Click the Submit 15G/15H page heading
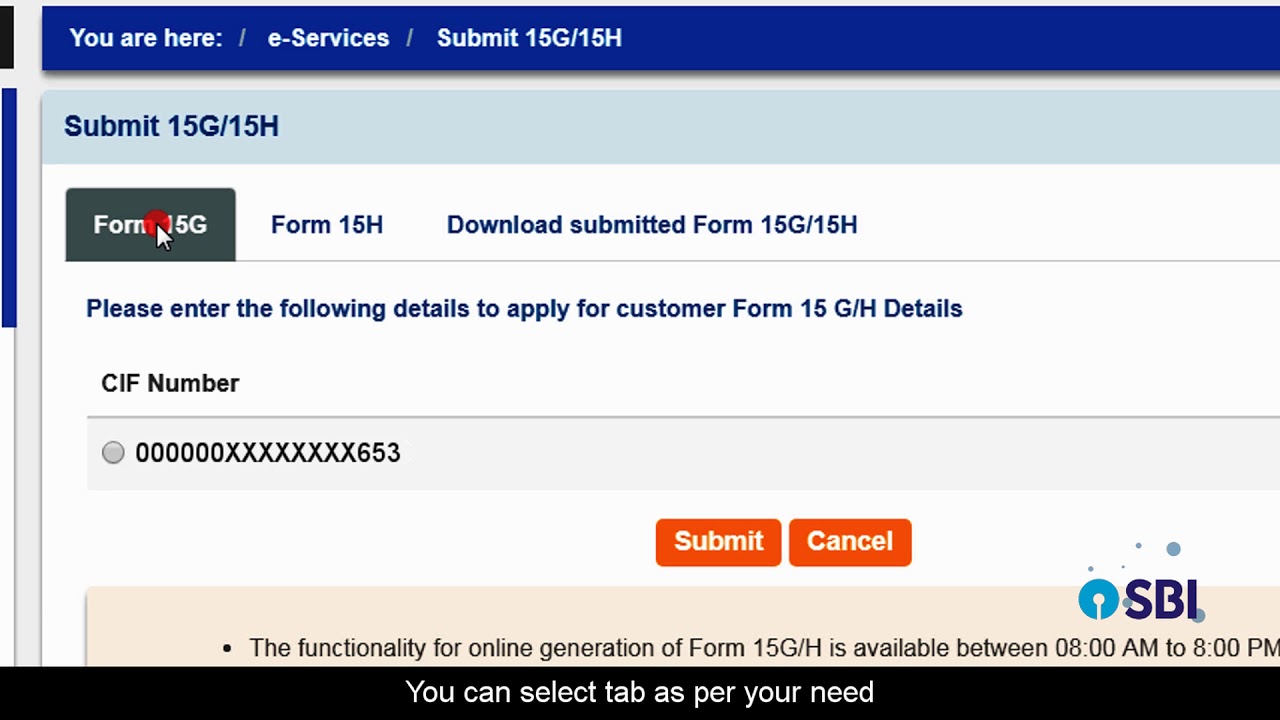 point(171,127)
